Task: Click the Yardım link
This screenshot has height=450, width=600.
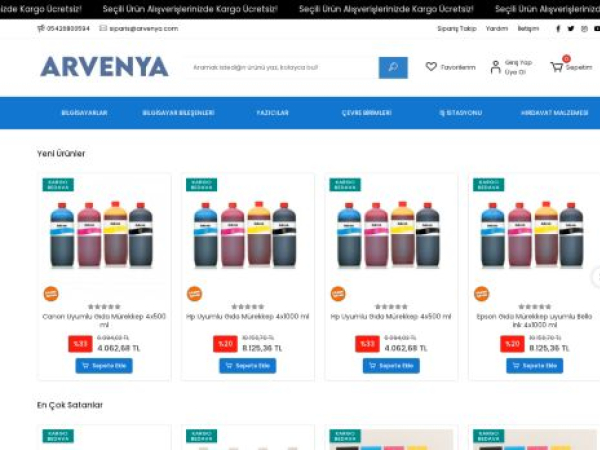Action: (x=497, y=29)
